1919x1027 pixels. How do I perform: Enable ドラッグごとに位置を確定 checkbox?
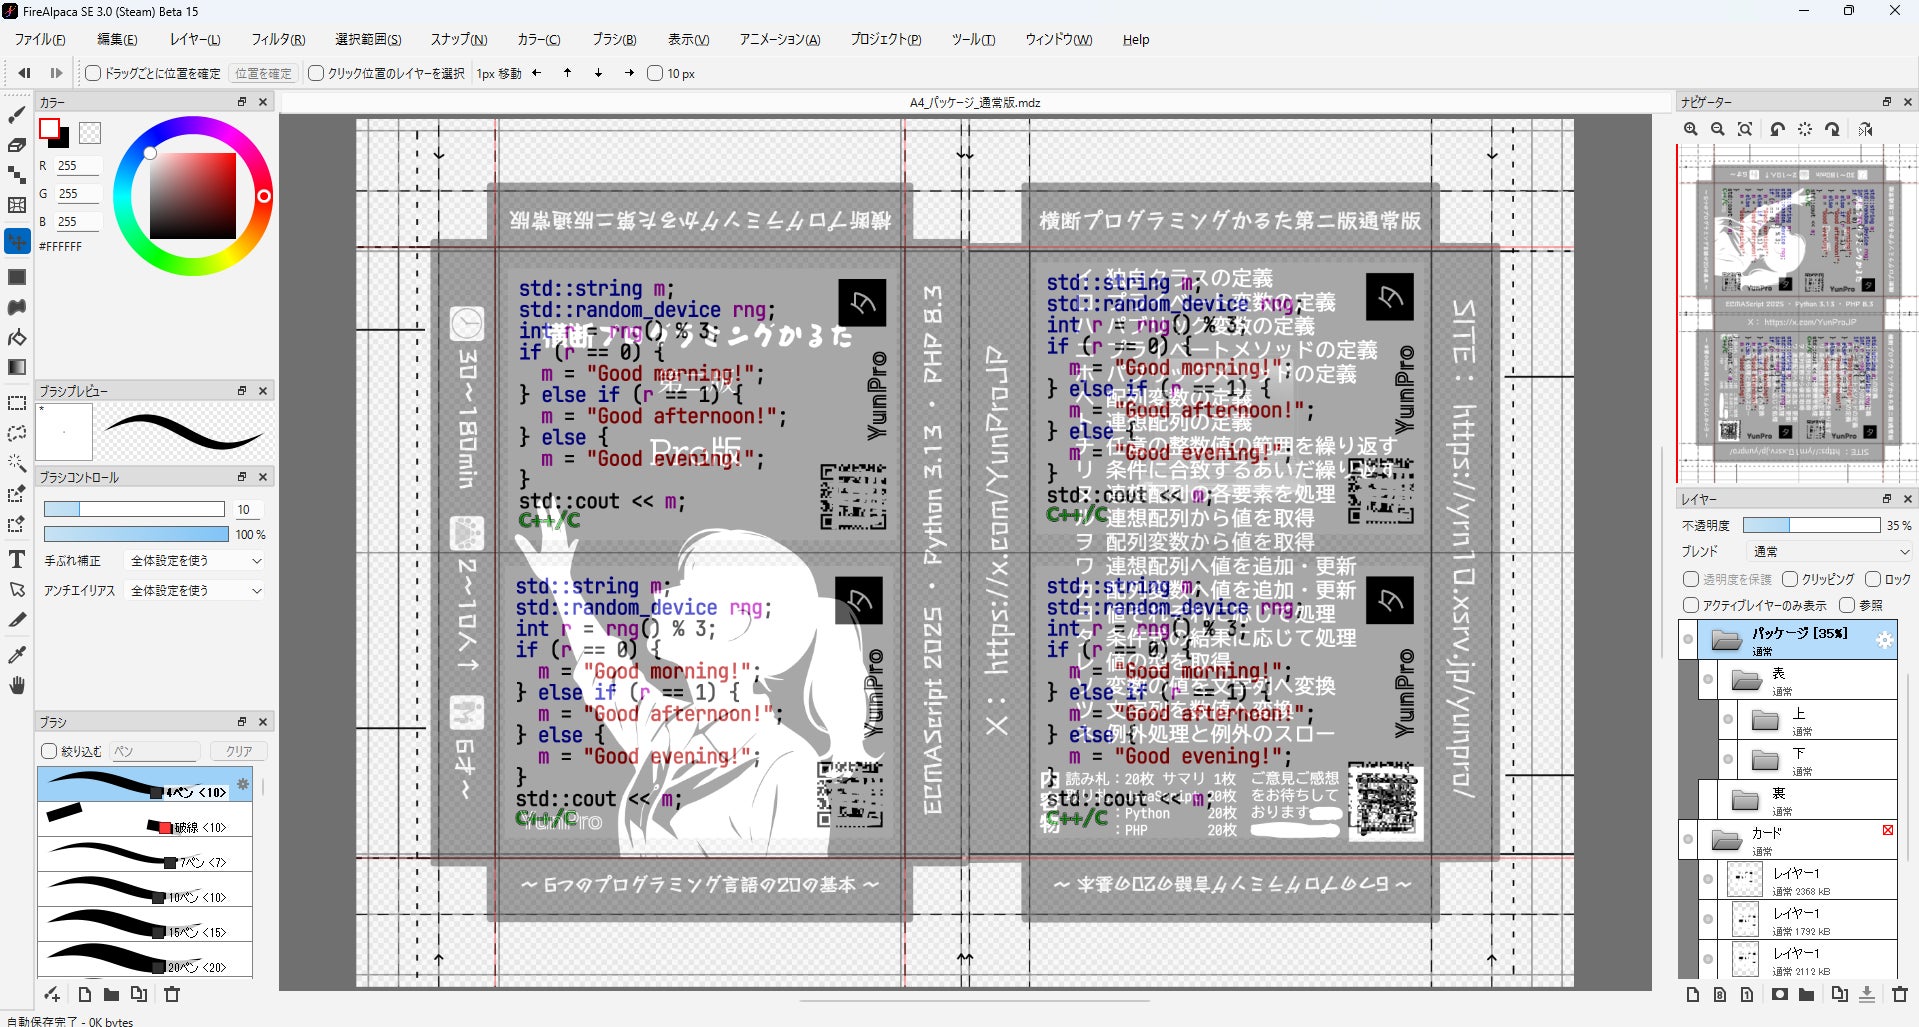pyautogui.click(x=93, y=73)
